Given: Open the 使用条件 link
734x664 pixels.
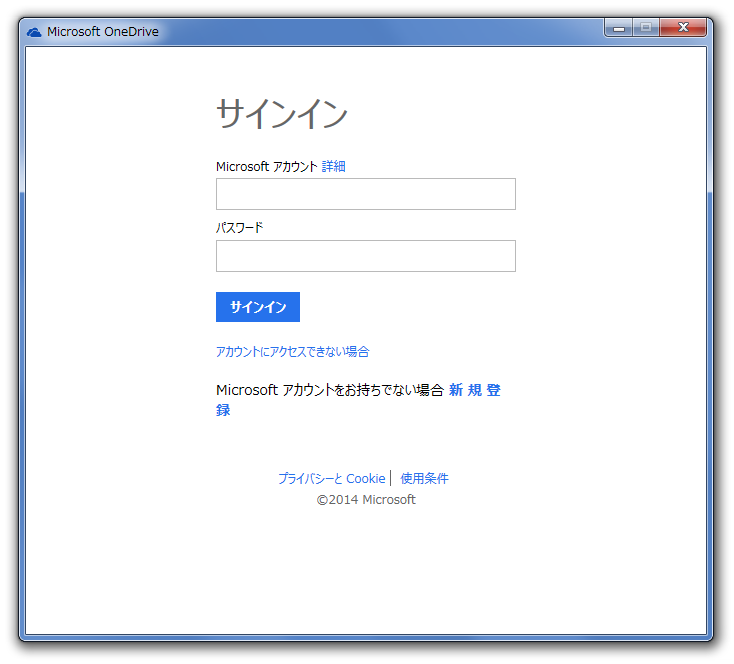Looking at the screenshot, I should (x=425, y=479).
